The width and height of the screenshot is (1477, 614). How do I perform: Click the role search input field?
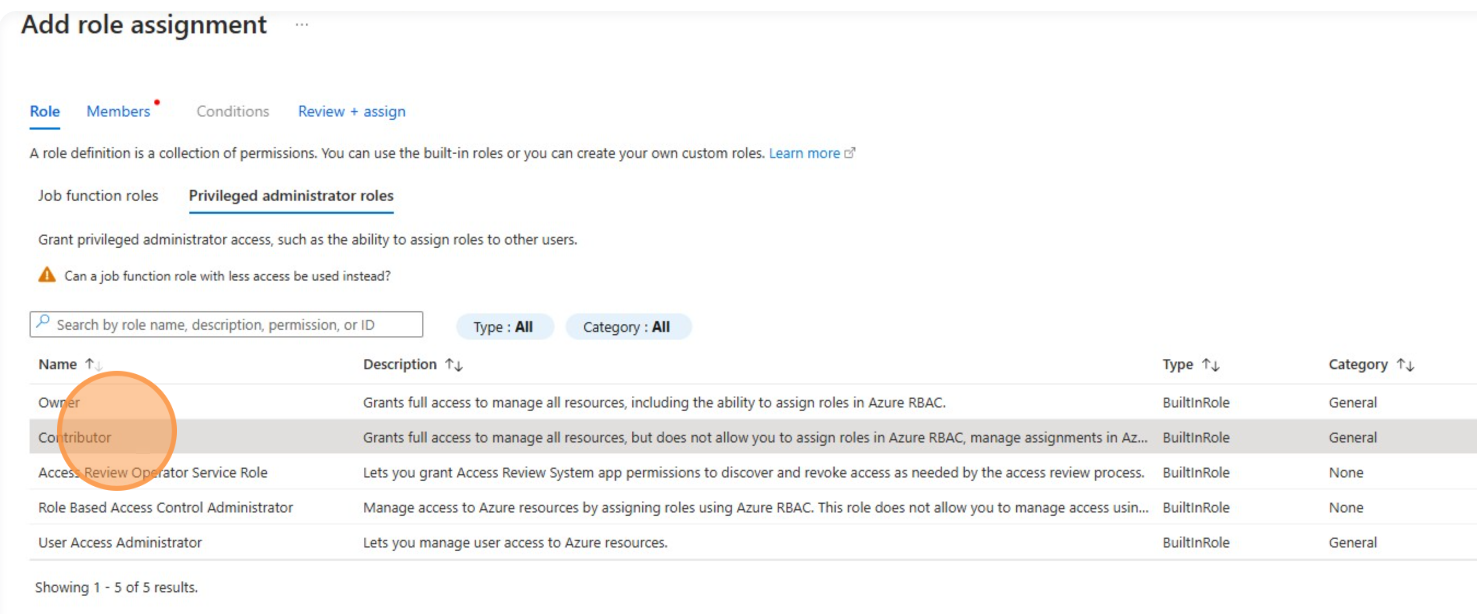[x=236, y=325]
